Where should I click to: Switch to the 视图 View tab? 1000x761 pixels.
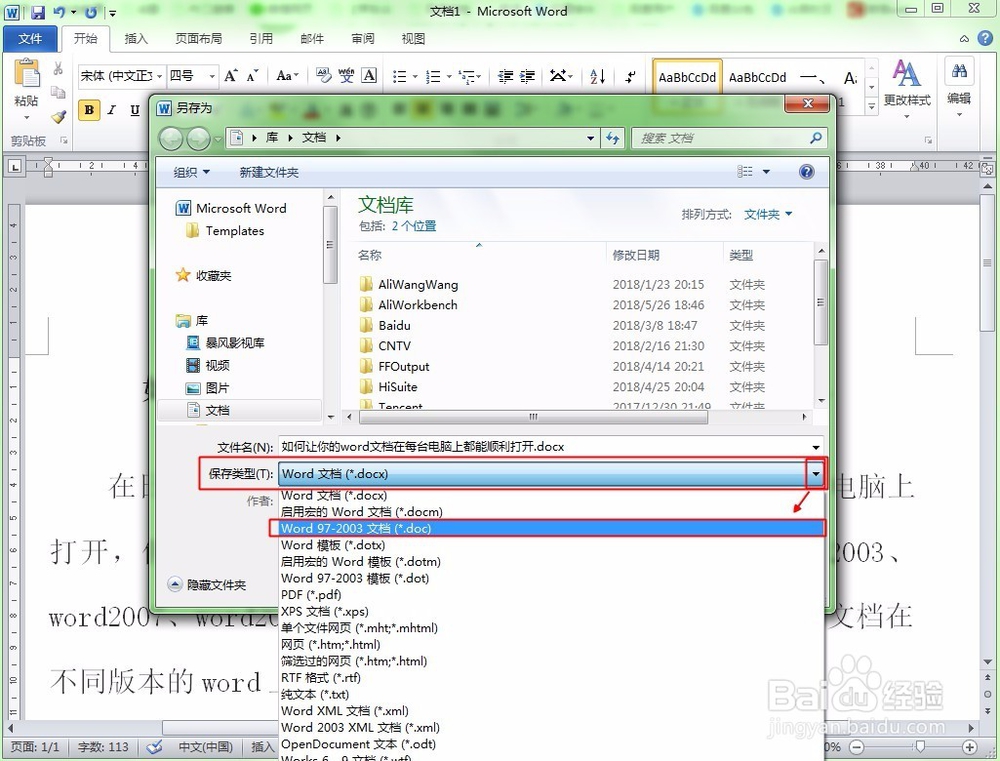[x=413, y=39]
